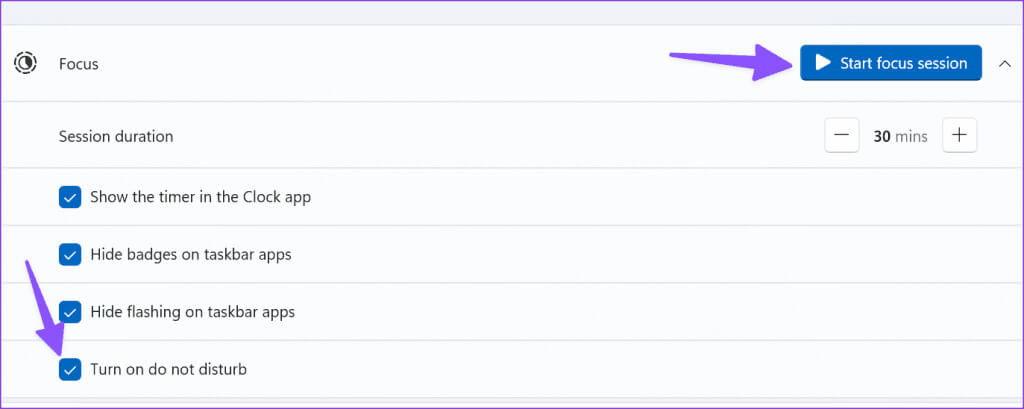Toggle Hide badges on taskbar apps checkbox
1024x409 pixels.
70,254
